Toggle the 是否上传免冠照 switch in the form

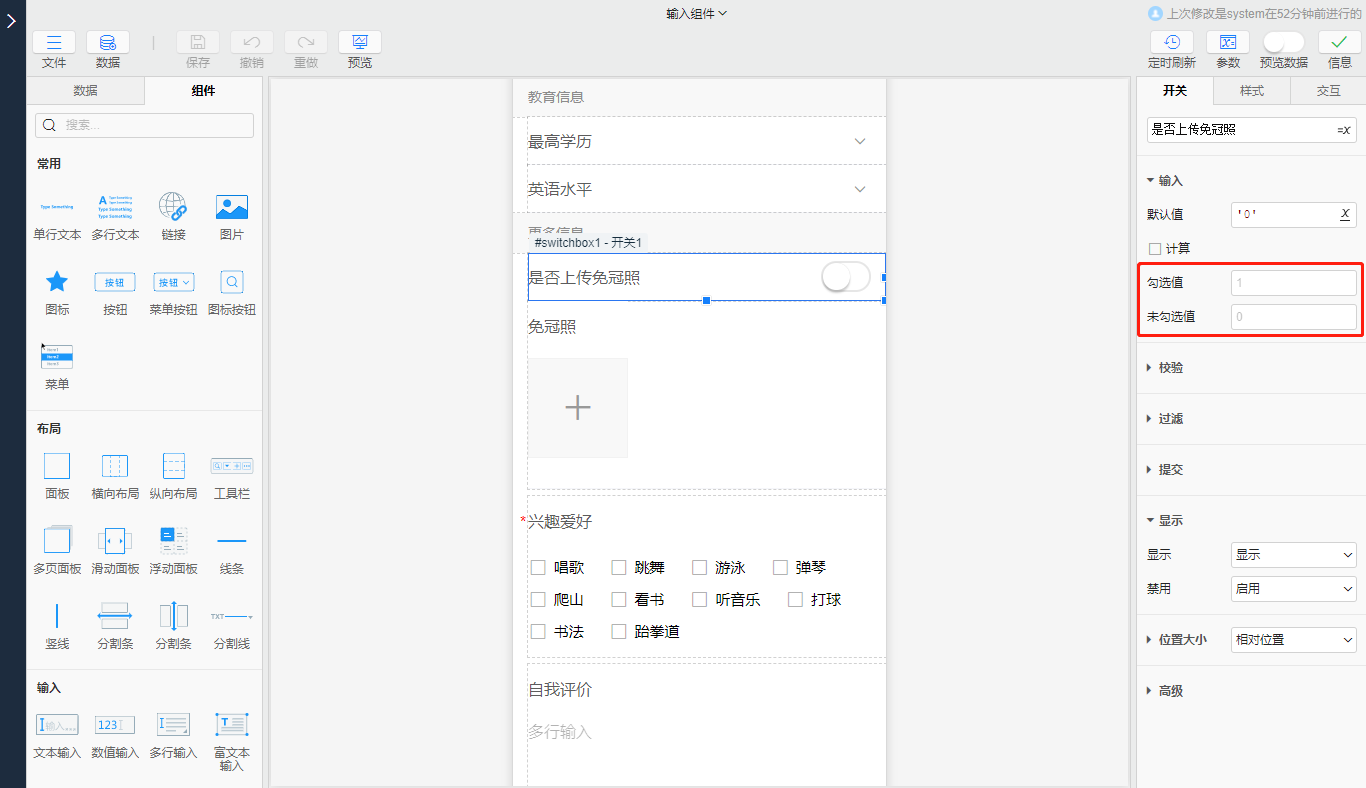coord(845,278)
